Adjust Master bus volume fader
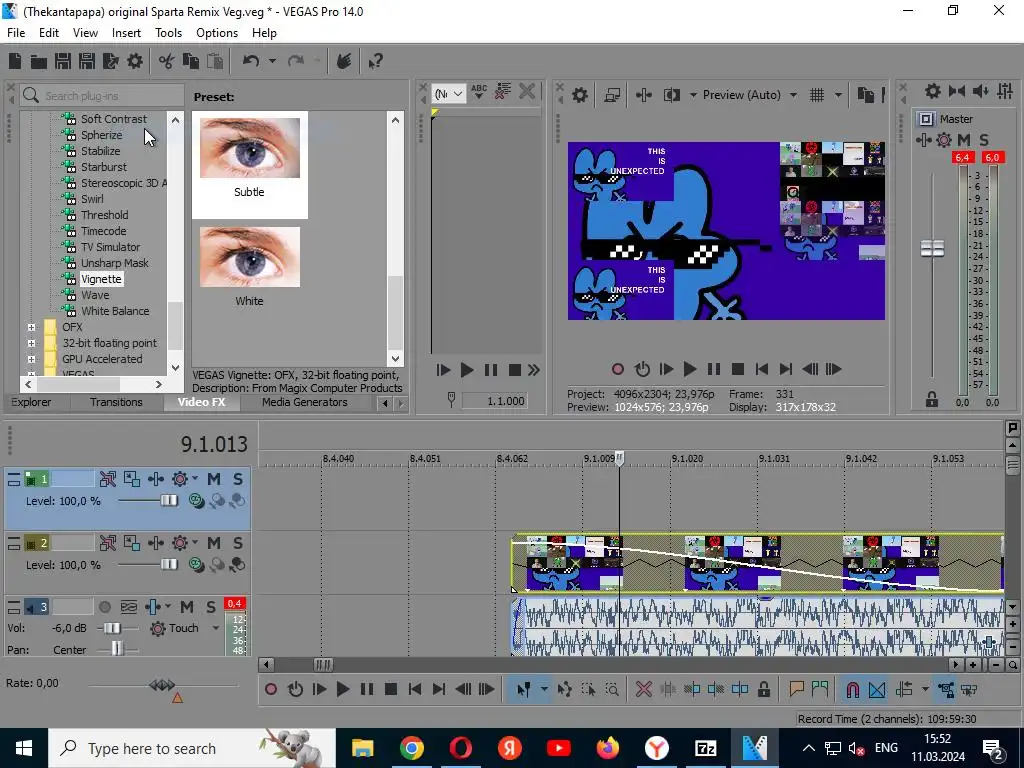Image resolution: width=1024 pixels, height=768 pixels. tap(933, 248)
